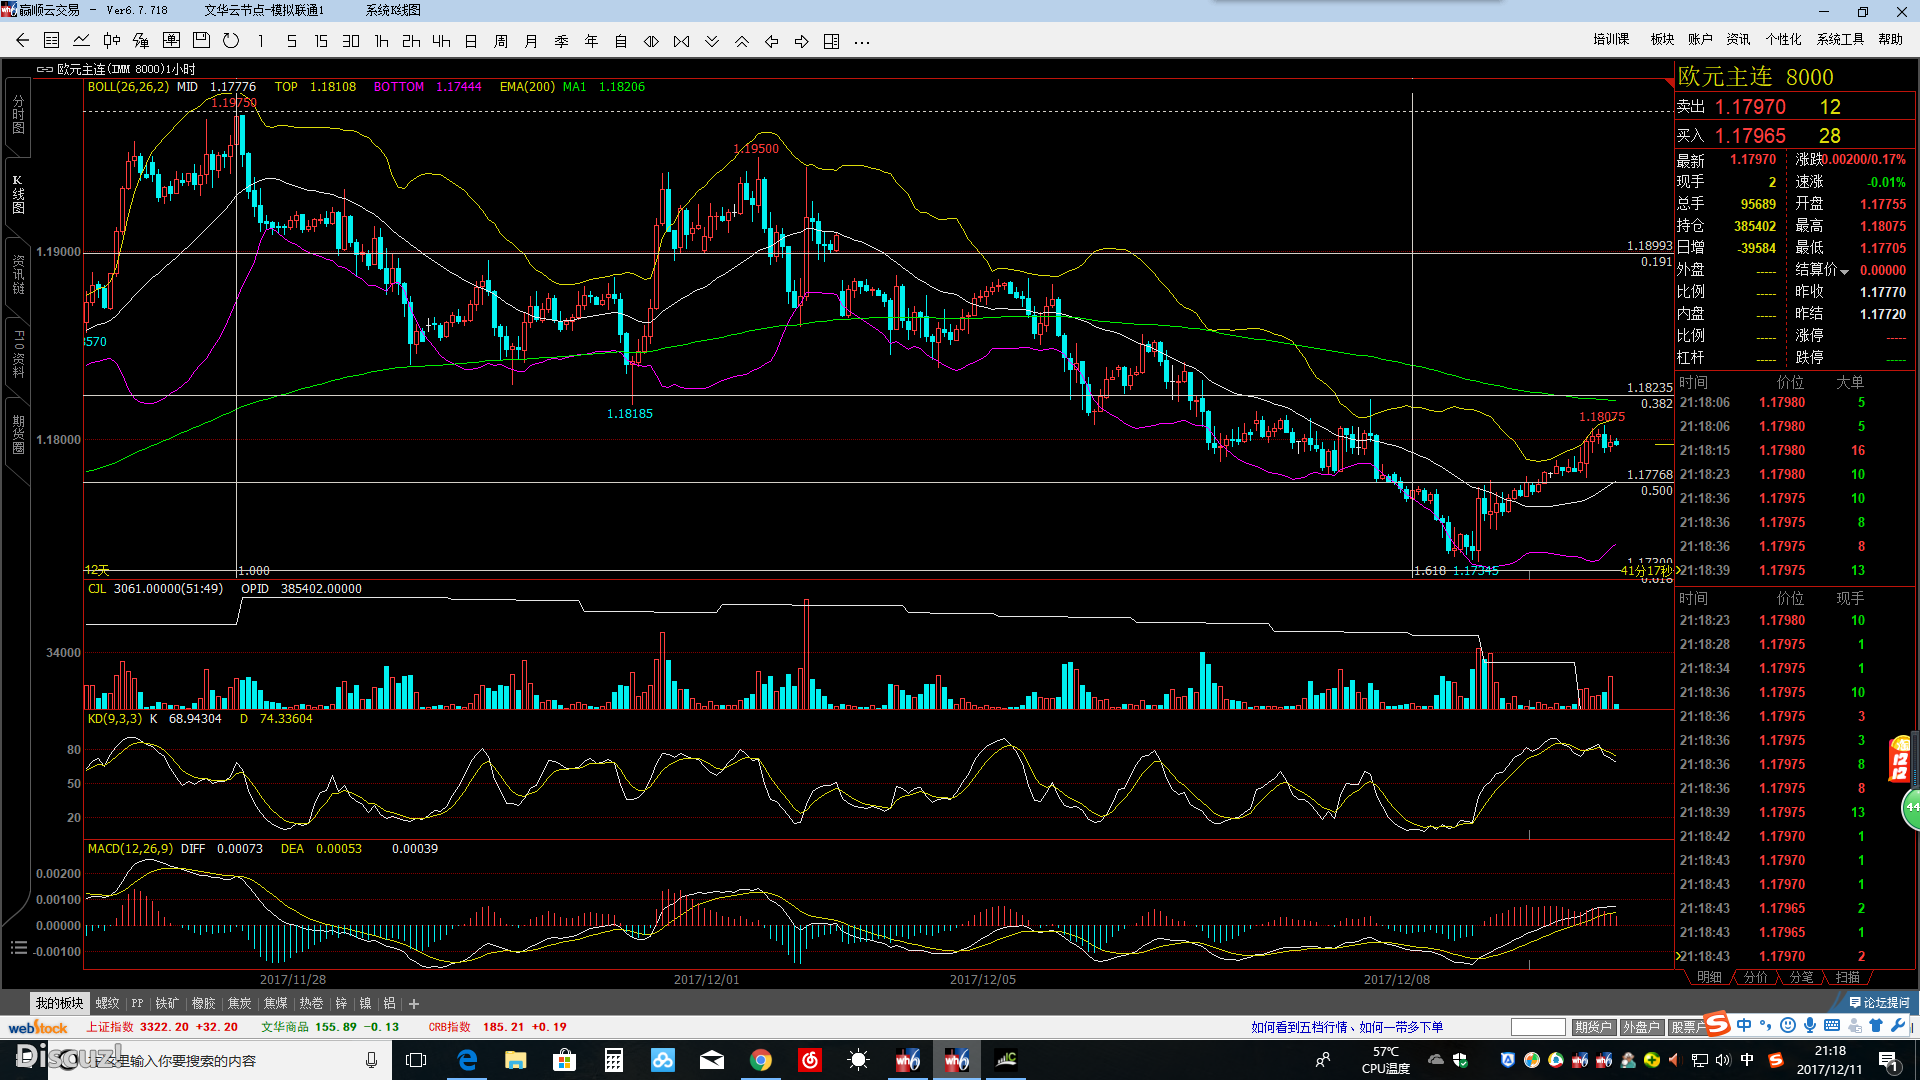The height and width of the screenshot is (1080, 1920).
Task: Click the 论坛提问 button
Action: point(1880,1002)
